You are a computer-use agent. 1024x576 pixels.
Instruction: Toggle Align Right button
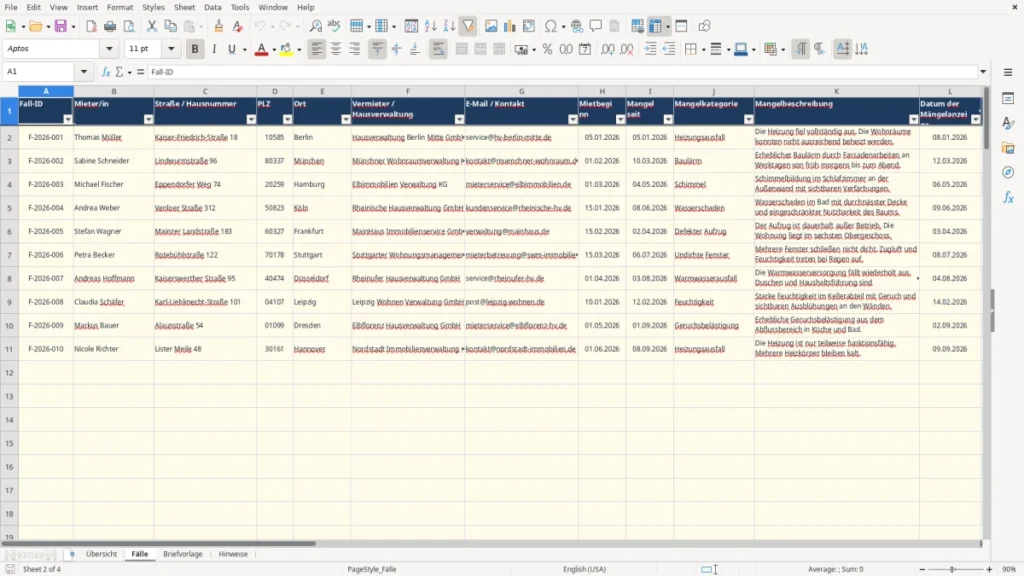[x=355, y=49]
